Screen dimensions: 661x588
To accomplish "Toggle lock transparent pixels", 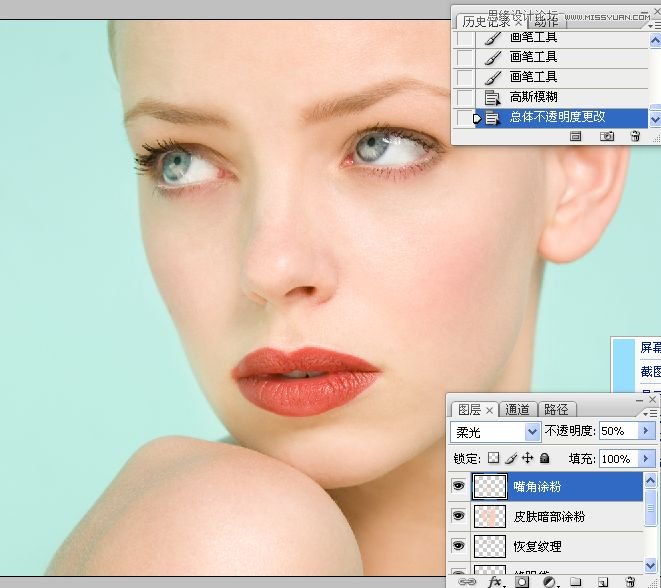I will point(493,458).
